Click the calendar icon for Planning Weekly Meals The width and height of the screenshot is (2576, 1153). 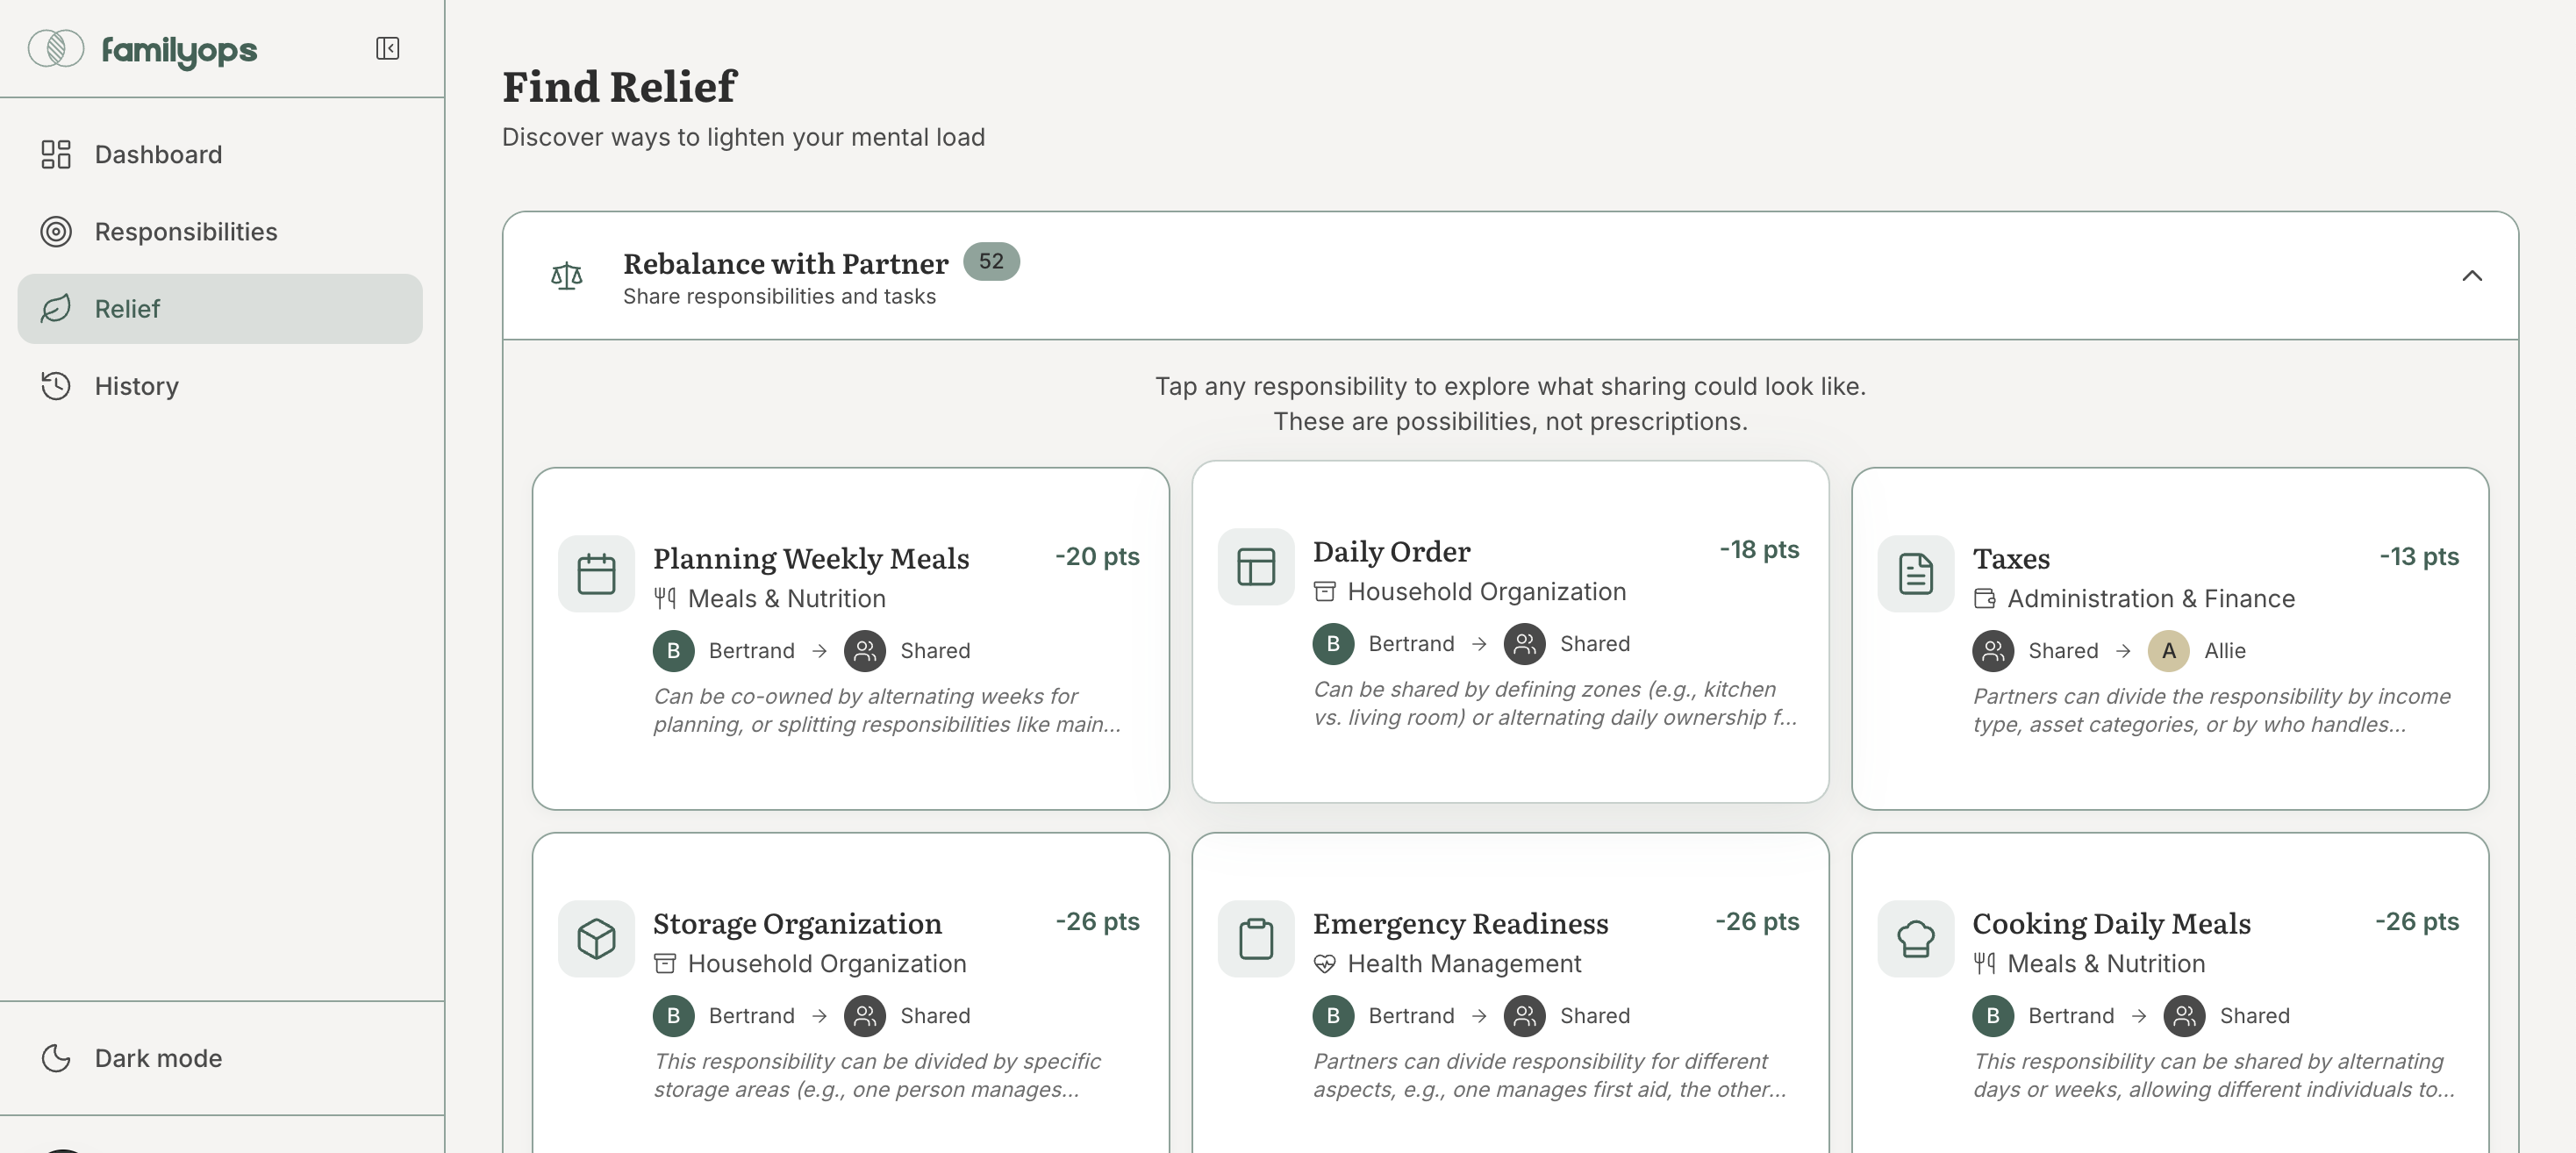tap(596, 574)
